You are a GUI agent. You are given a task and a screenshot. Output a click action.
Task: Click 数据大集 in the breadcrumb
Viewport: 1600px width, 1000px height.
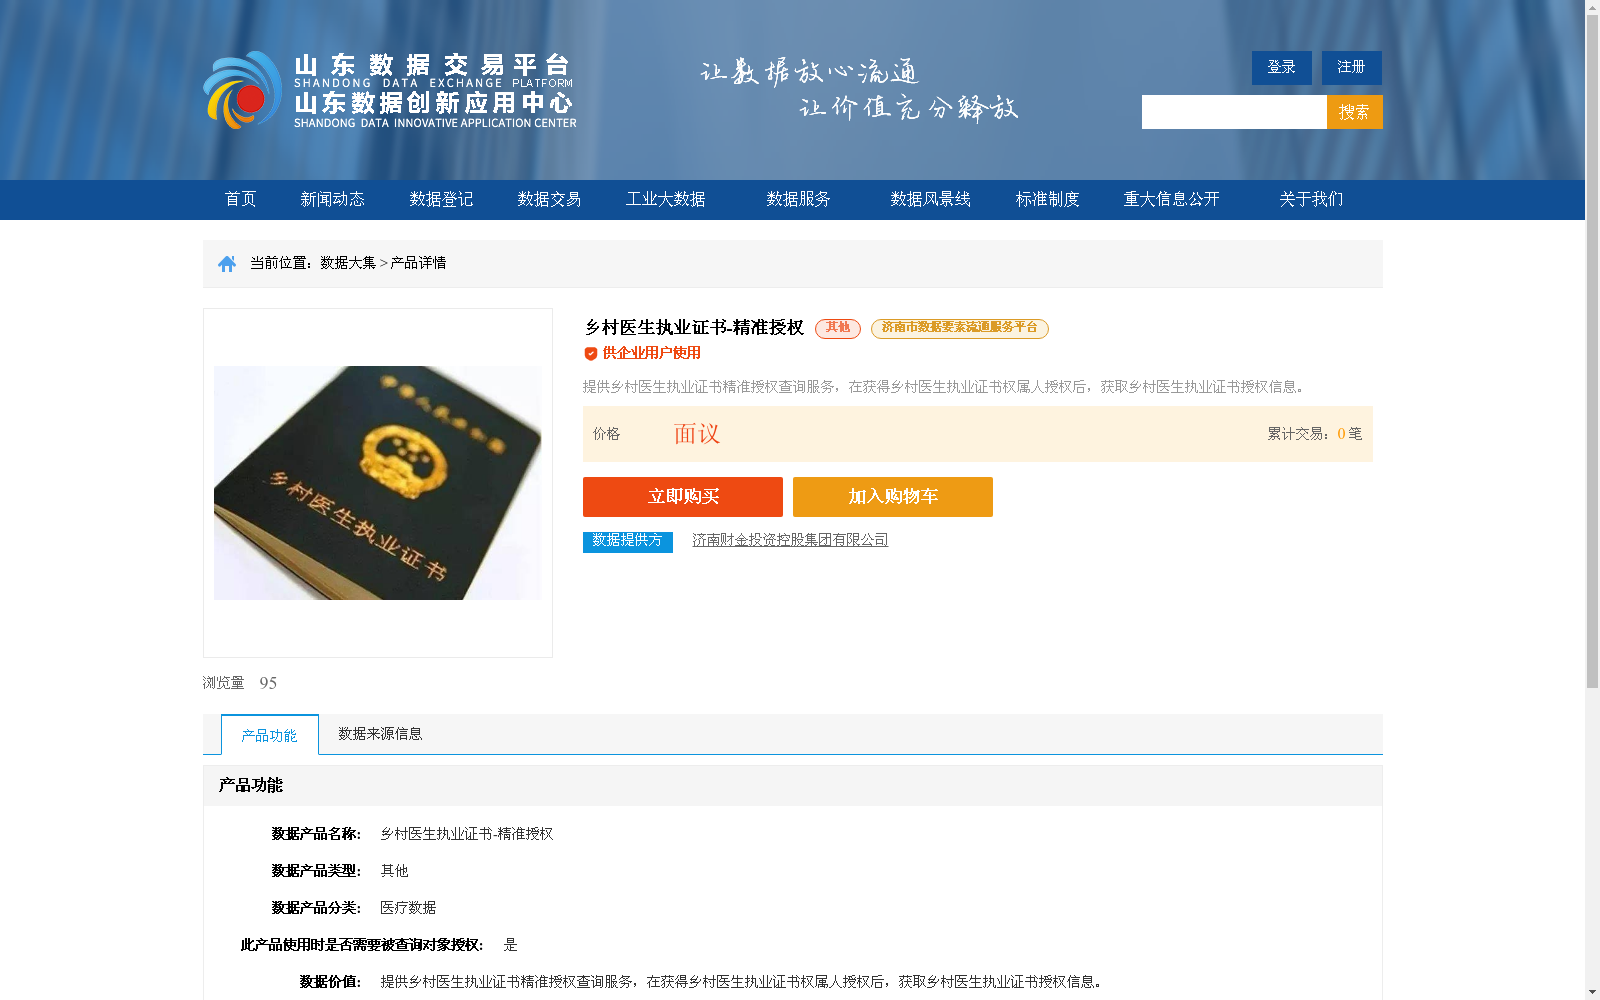point(348,263)
